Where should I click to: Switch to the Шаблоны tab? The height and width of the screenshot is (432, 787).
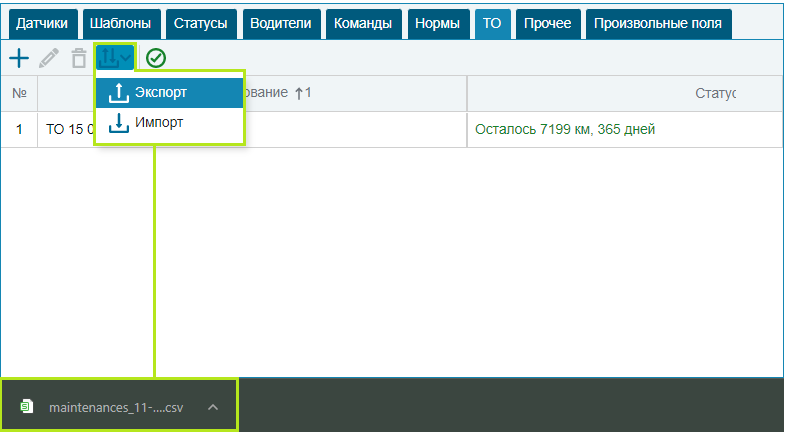pyautogui.click(x=120, y=23)
